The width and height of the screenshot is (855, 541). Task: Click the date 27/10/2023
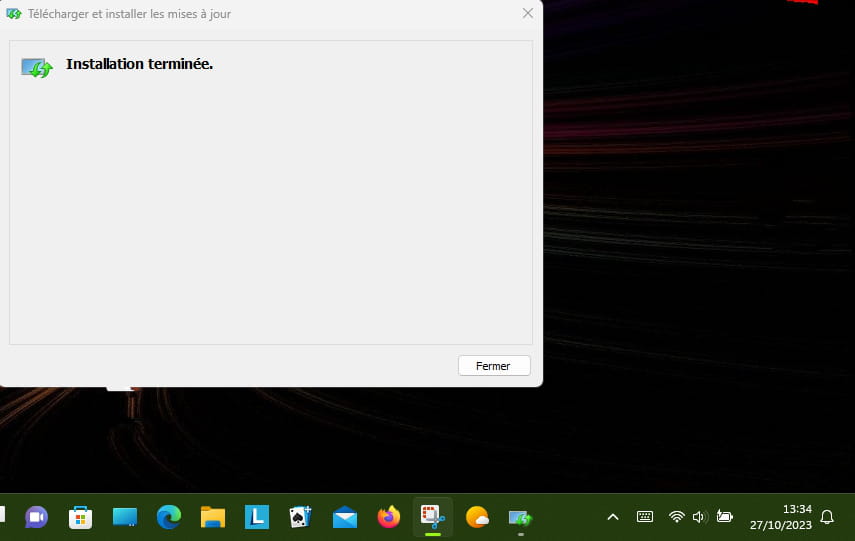(780, 525)
